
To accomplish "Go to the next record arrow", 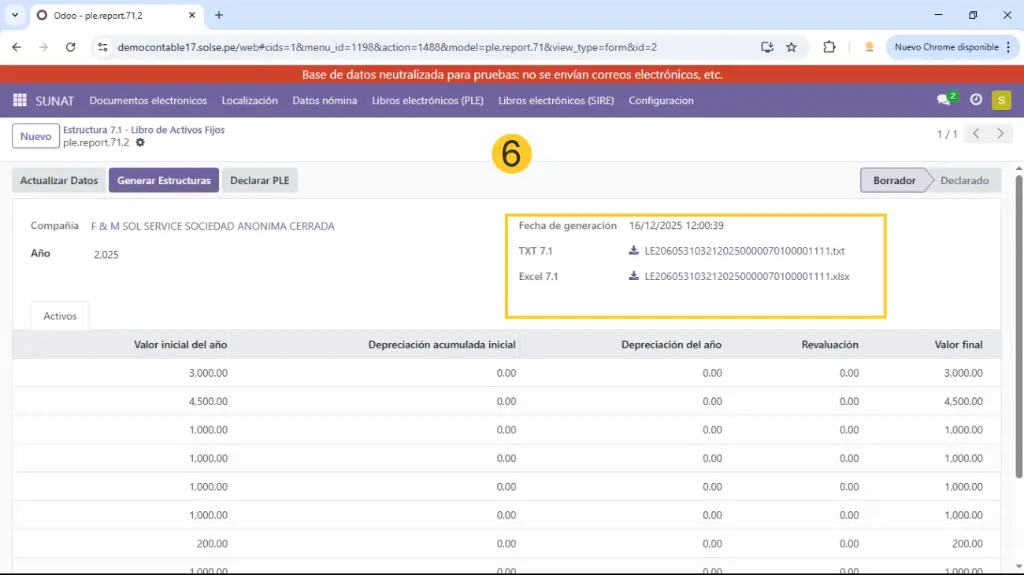I will point(1000,134).
